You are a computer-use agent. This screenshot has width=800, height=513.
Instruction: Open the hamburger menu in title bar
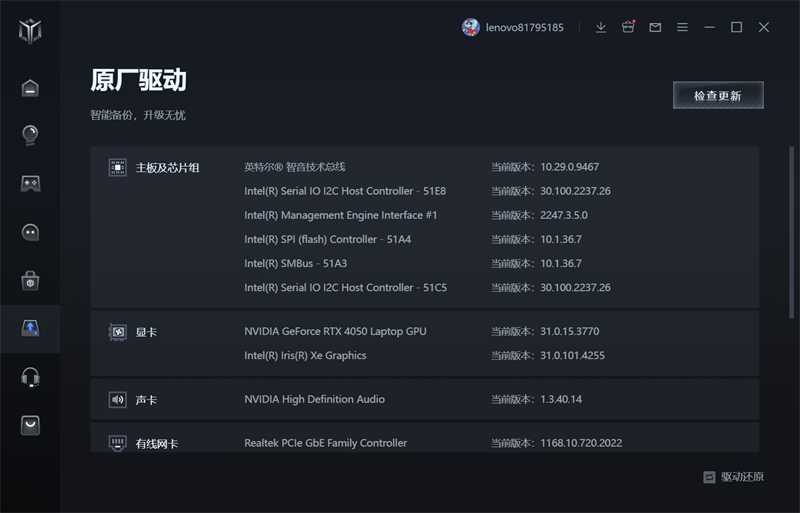pos(682,27)
